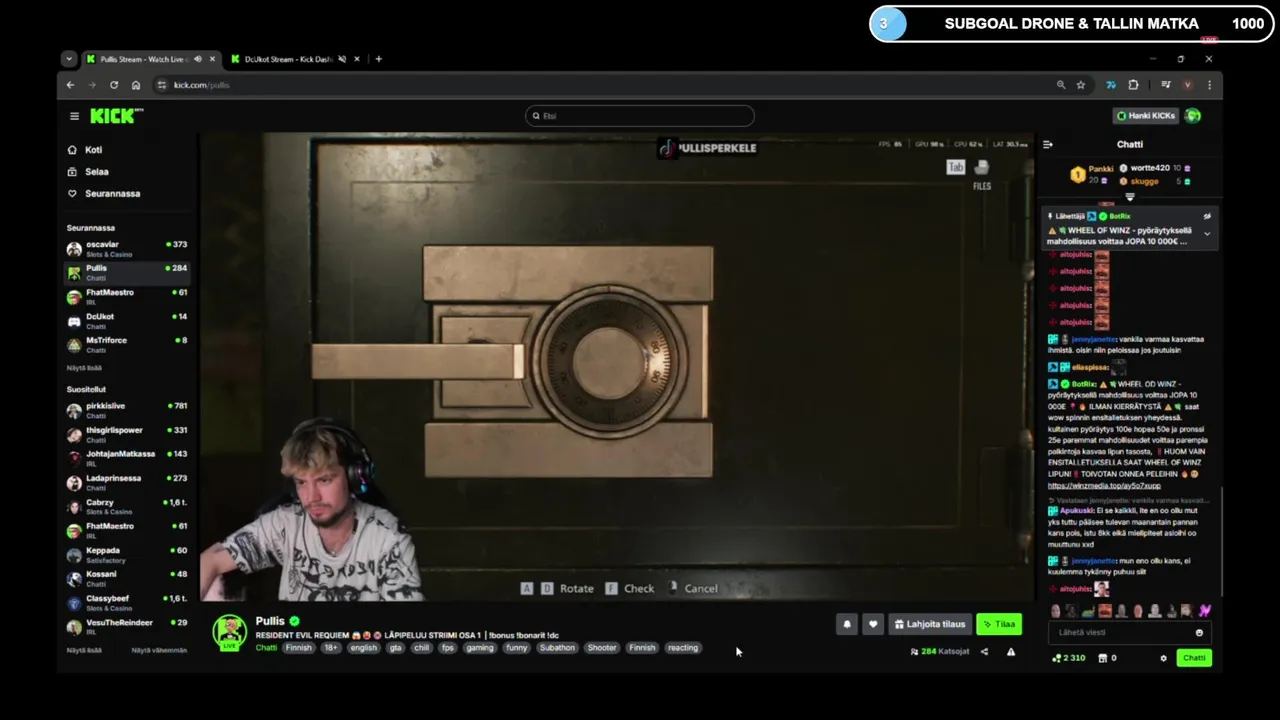Hide the pinned BotRix message
1280x720 pixels.
pos(1207,216)
